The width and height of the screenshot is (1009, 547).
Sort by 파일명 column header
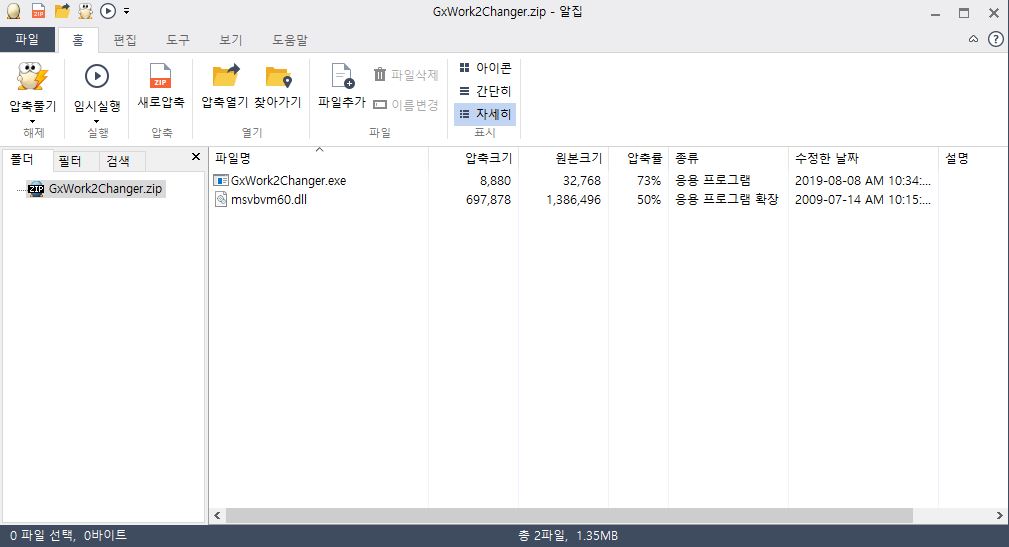319,158
